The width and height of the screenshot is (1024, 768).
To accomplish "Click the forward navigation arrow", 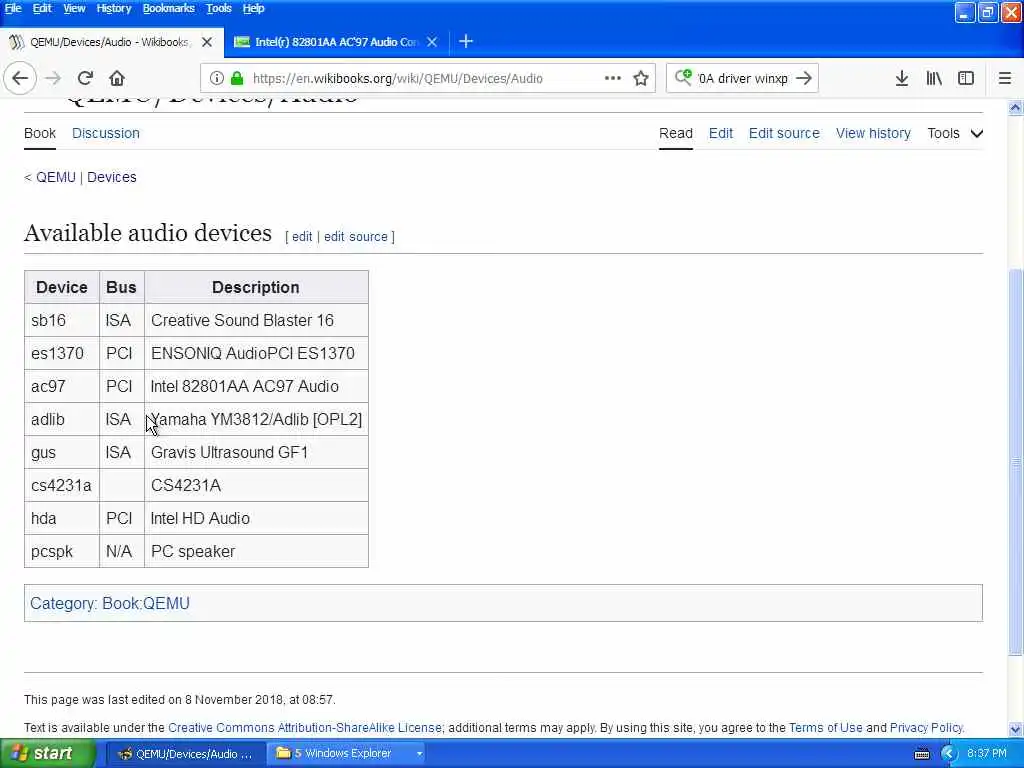I will pyautogui.click(x=53, y=78).
